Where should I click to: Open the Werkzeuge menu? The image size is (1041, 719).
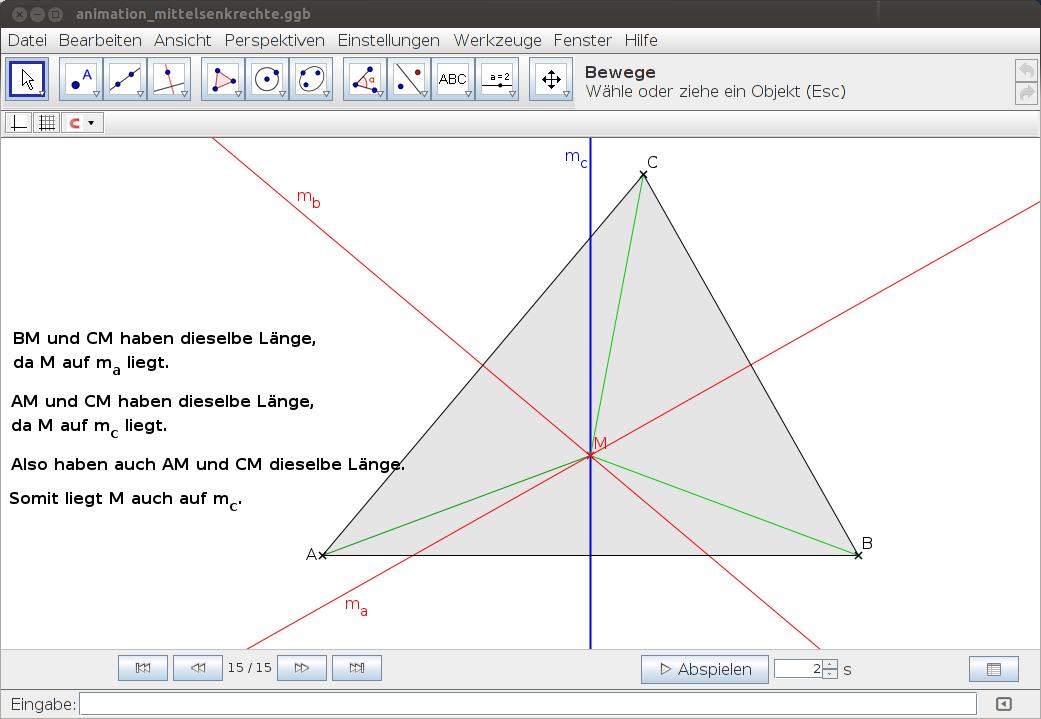pos(497,40)
